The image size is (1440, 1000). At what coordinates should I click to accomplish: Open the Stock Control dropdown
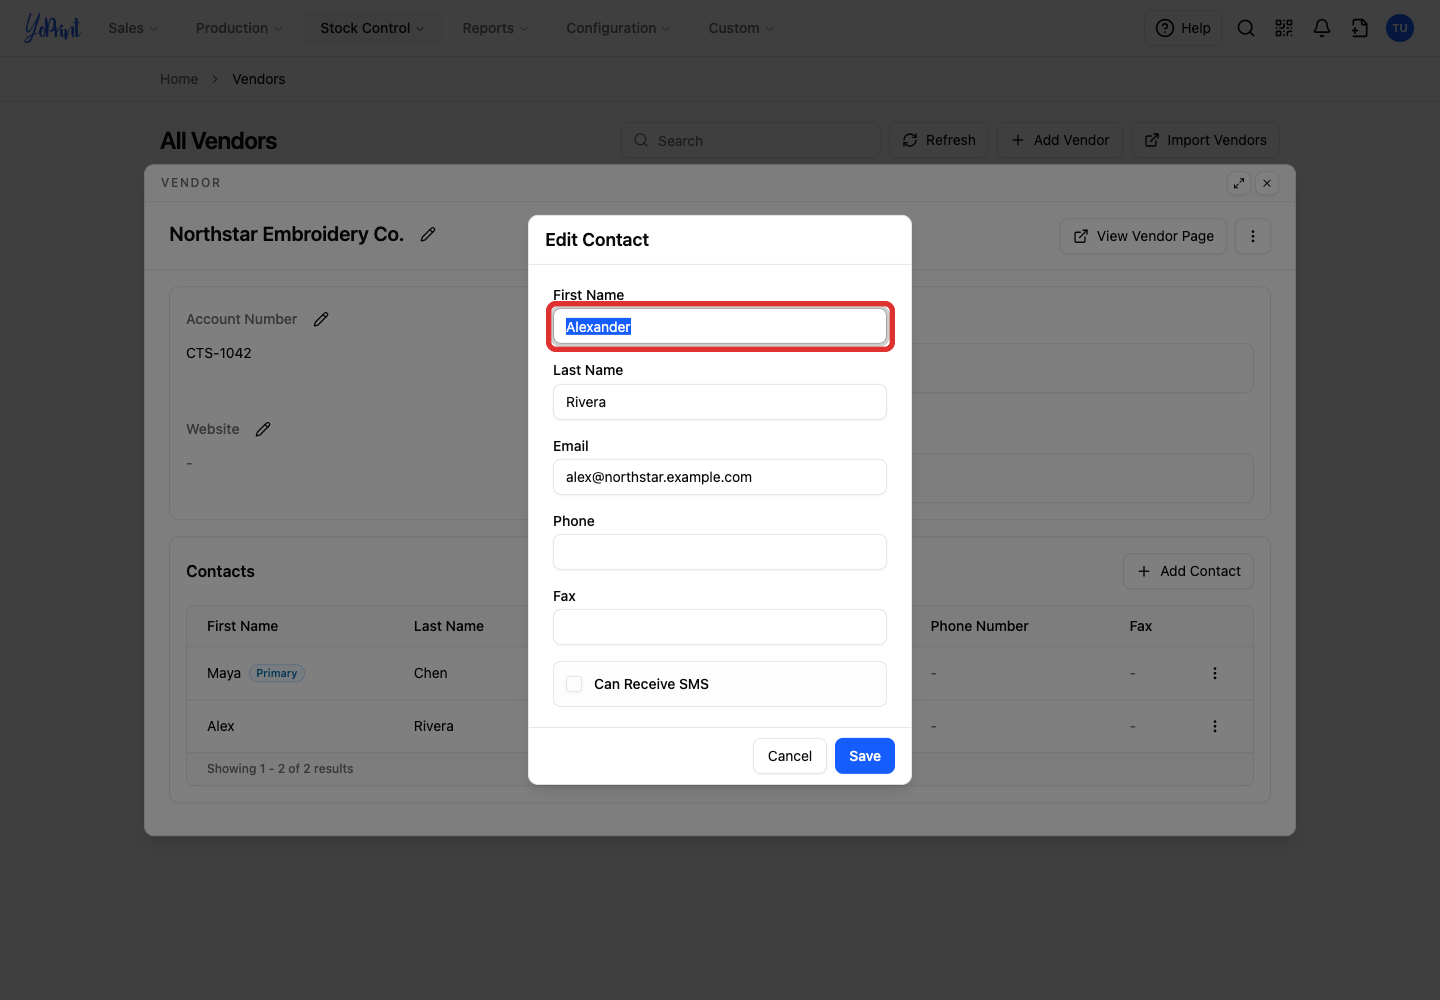click(372, 28)
